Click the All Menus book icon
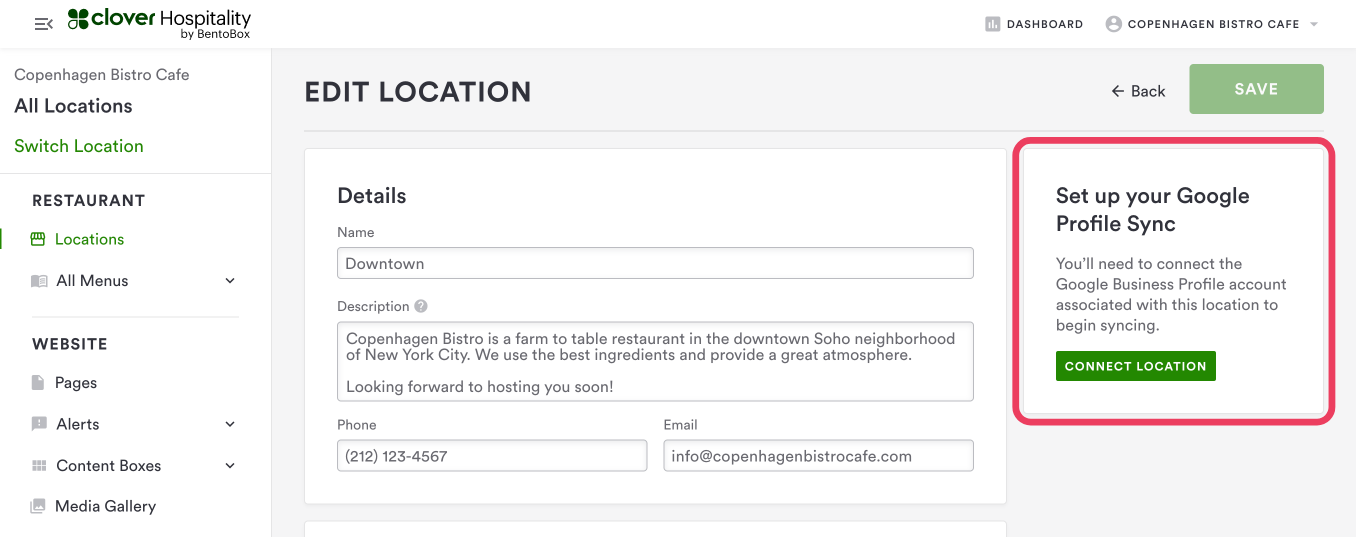 point(39,281)
